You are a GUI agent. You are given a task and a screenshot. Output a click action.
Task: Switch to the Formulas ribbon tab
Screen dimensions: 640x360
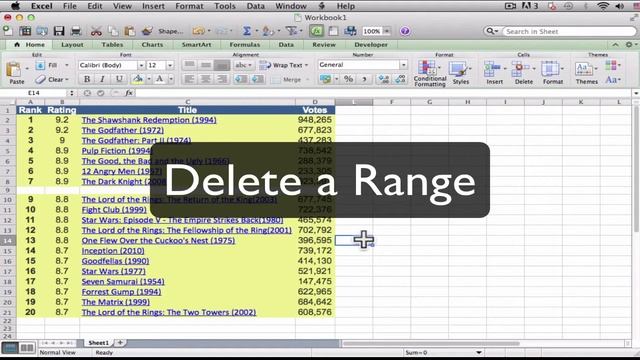(244, 44)
